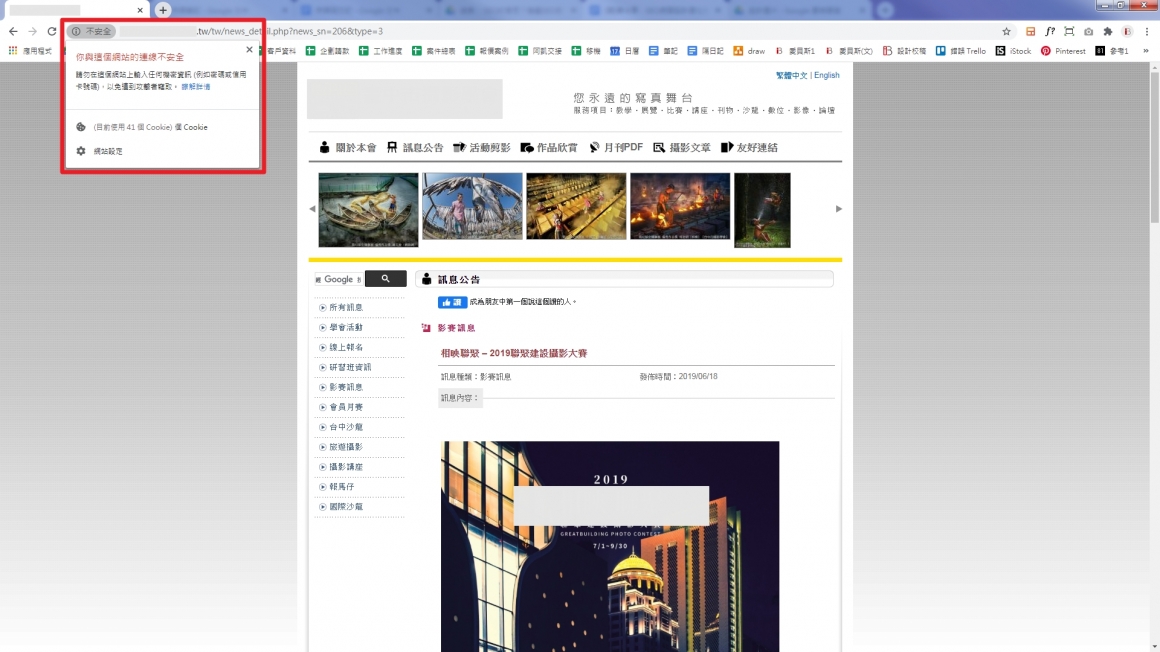Open the 攝影文章 nav menu
Image resolution: width=1160 pixels, height=652 pixels.
(x=681, y=147)
